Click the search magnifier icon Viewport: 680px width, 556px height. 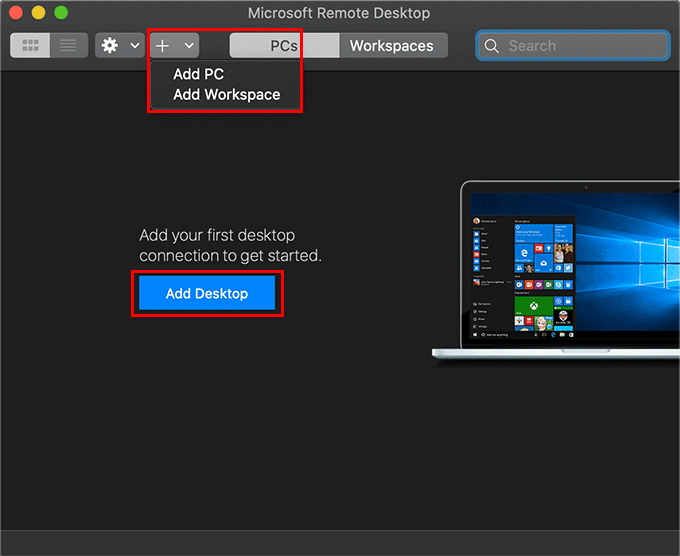pyautogui.click(x=491, y=46)
